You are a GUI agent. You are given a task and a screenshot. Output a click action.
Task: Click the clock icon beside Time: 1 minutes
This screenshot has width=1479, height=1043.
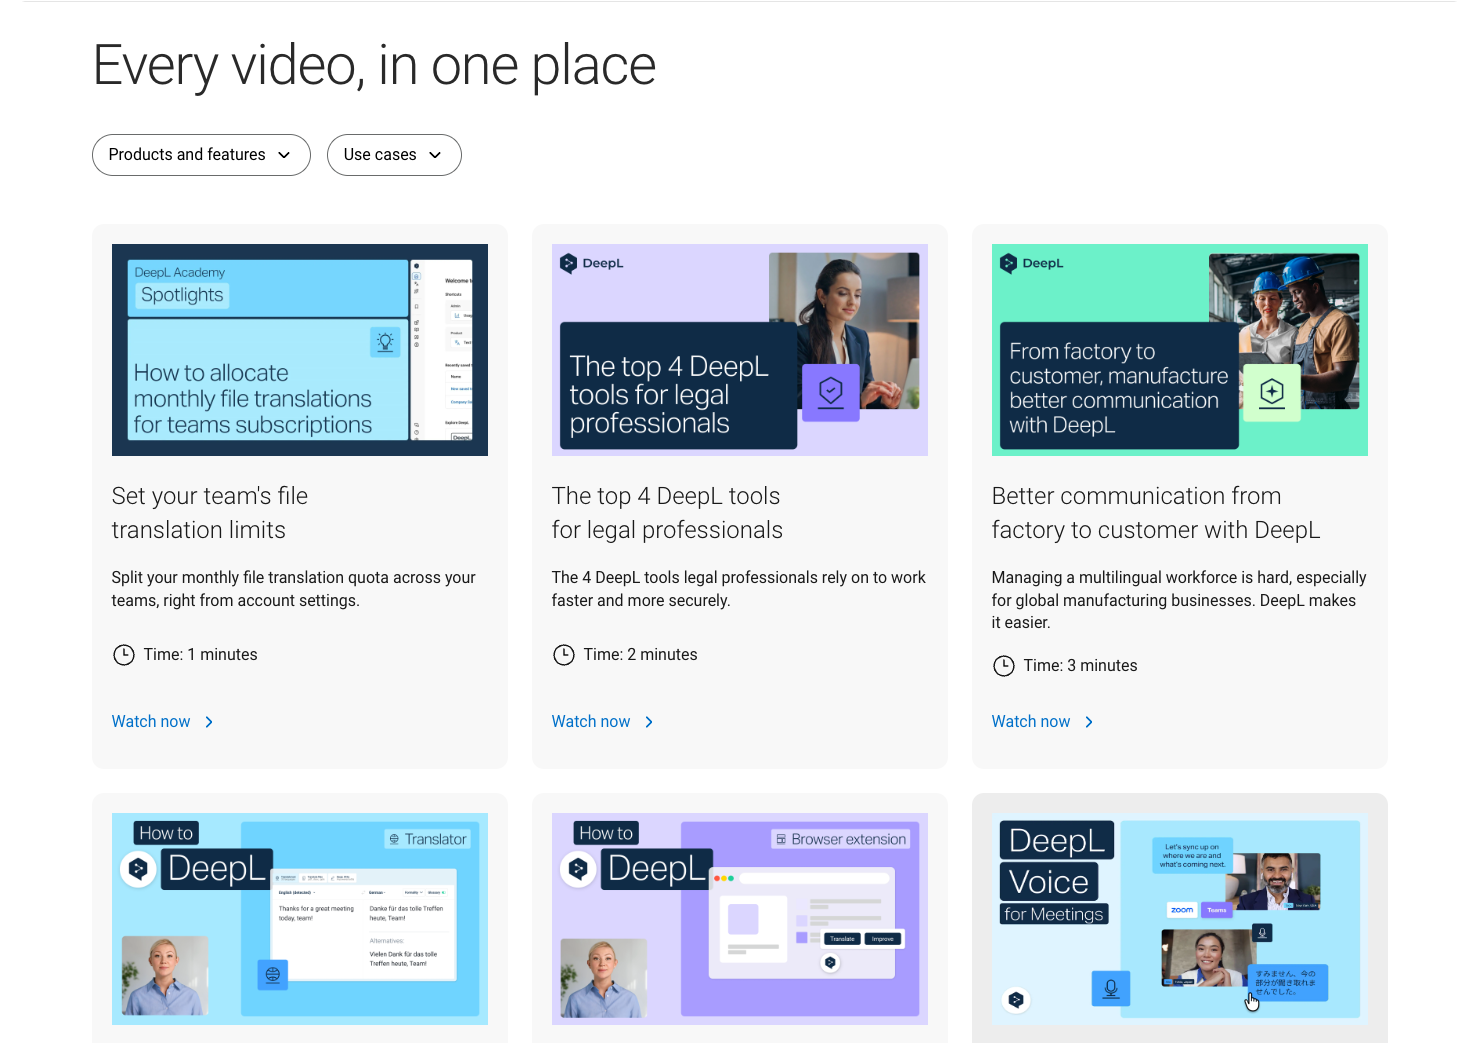(x=124, y=655)
